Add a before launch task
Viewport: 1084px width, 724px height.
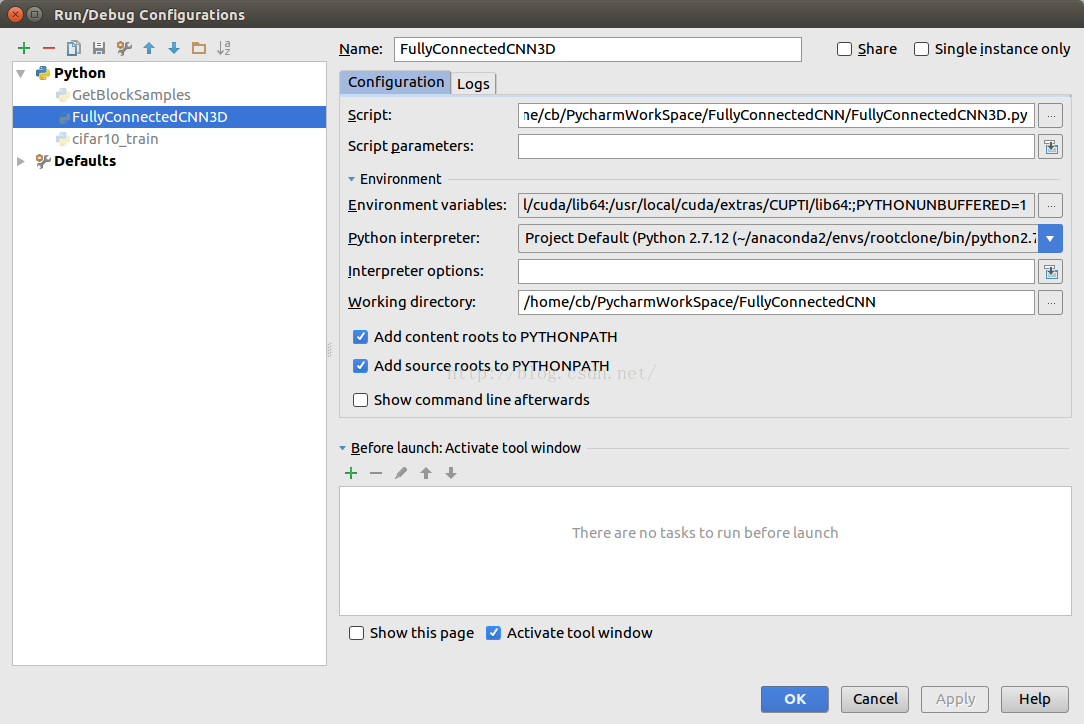[351, 473]
